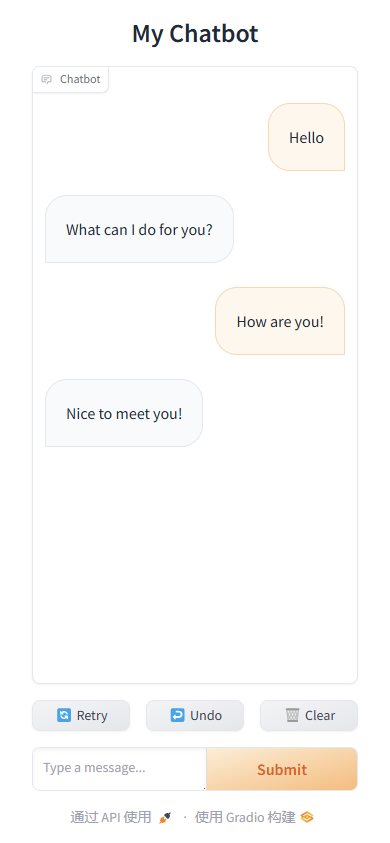Select the 'What can I do for you?' reply

[139, 229]
